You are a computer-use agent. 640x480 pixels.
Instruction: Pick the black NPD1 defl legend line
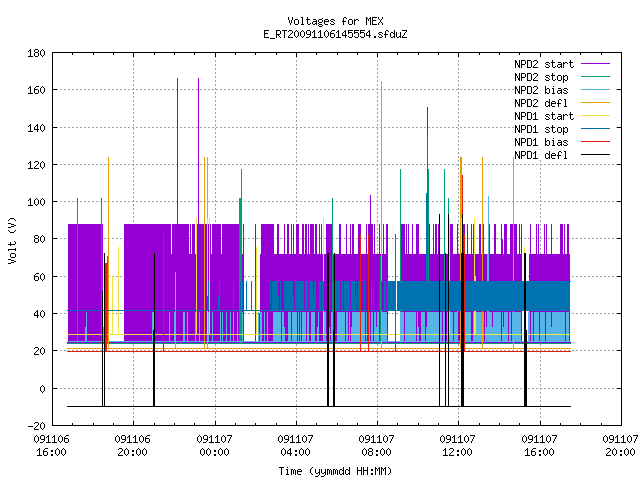tap(595, 155)
